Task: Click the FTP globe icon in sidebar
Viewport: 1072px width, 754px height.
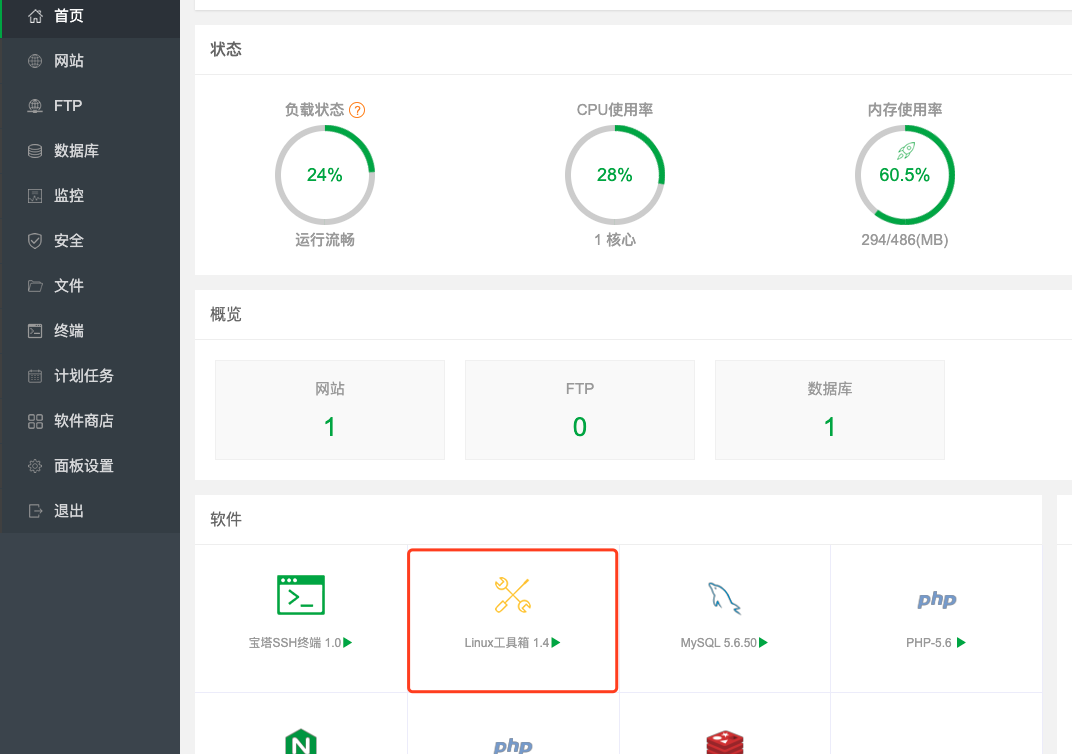Action: tap(35, 106)
